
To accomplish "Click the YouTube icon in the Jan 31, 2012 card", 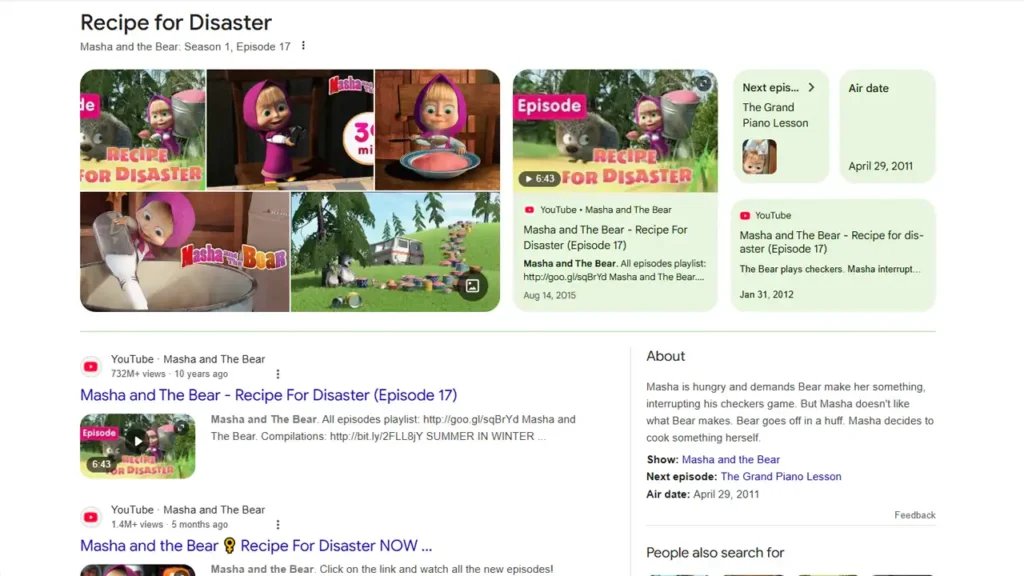I will 744,216.
